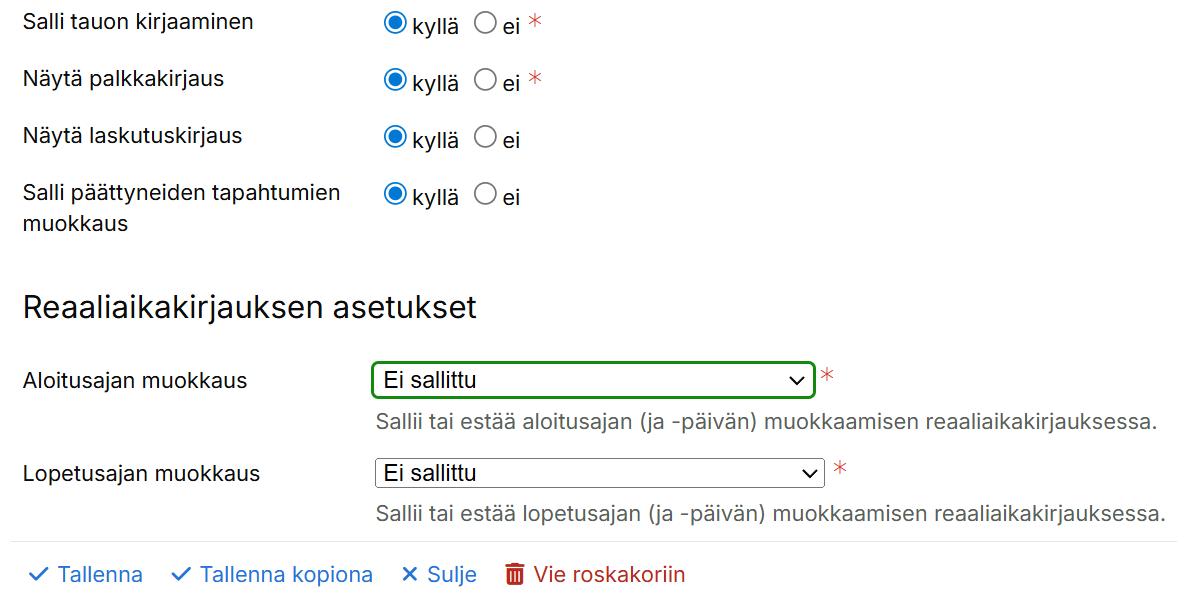Viewport: 1177px width, 602px height.
Task: Click the trash can icon
Action: (515, 575)
